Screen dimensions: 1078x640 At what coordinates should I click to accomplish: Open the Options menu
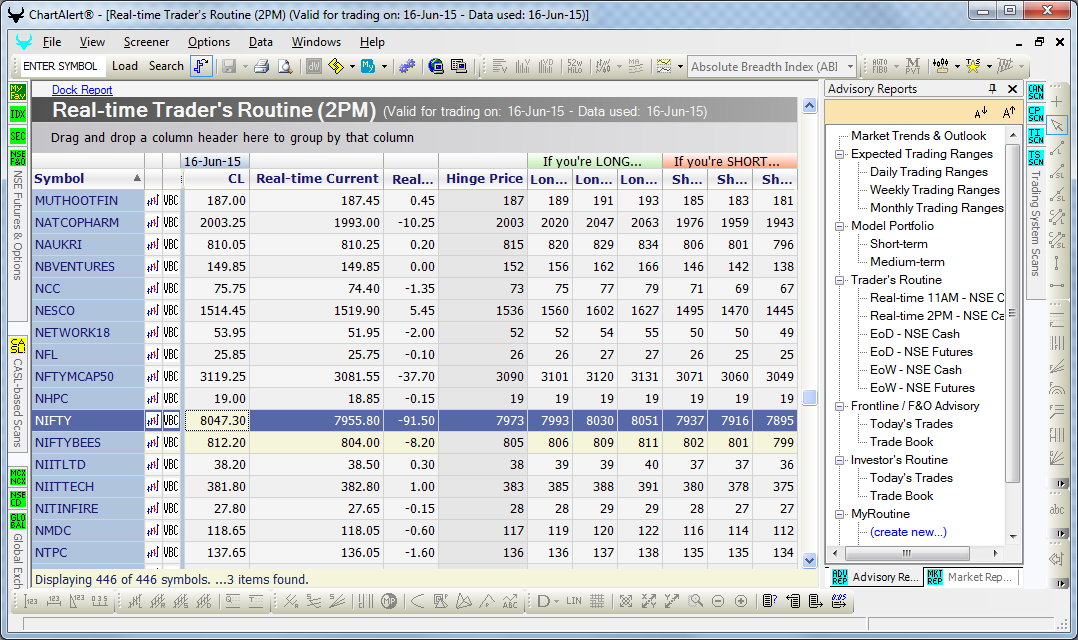[209, 42]
